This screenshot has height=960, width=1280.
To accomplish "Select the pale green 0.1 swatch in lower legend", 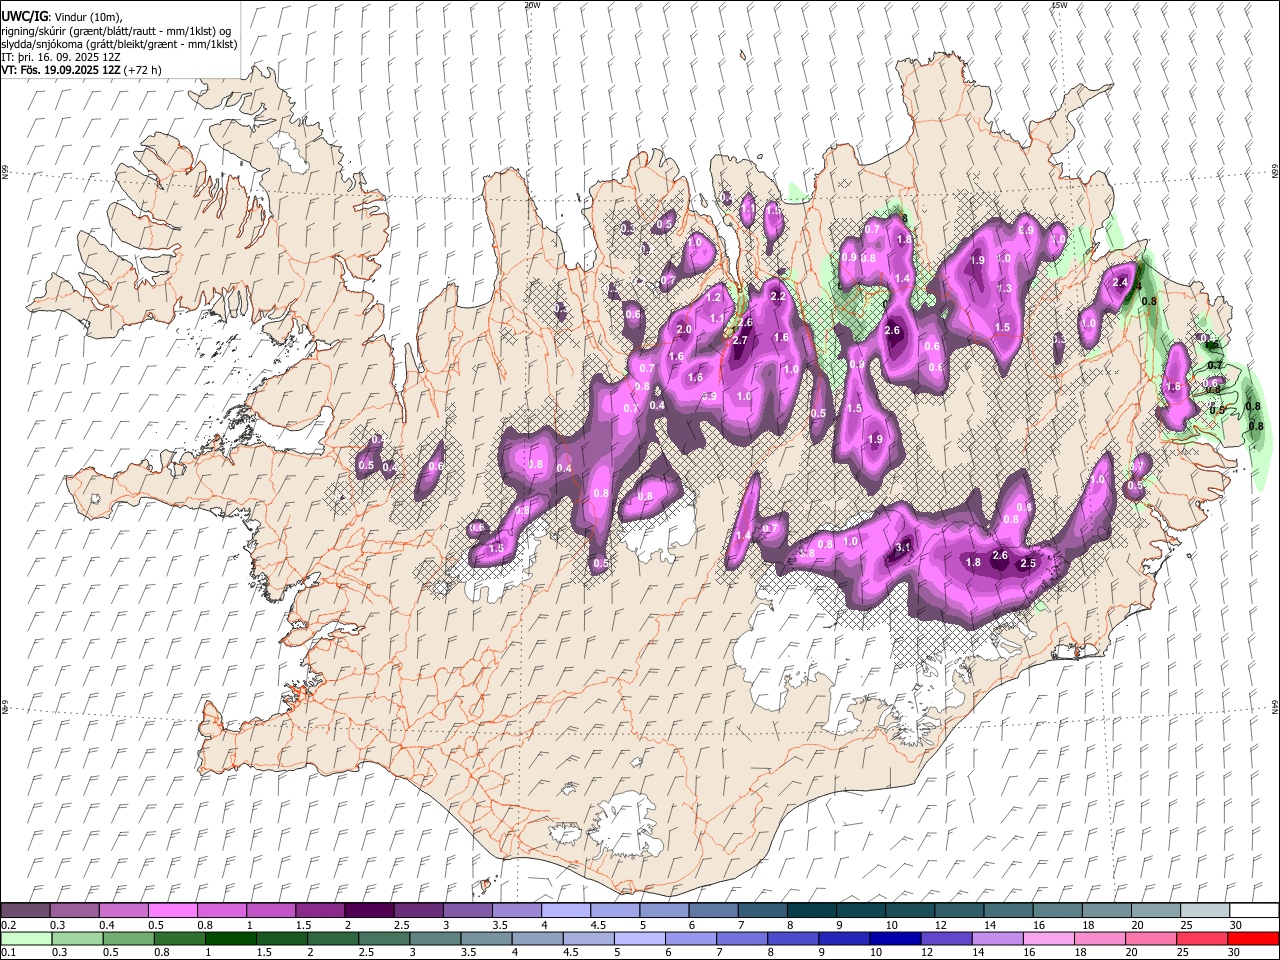I will point(27,938).
